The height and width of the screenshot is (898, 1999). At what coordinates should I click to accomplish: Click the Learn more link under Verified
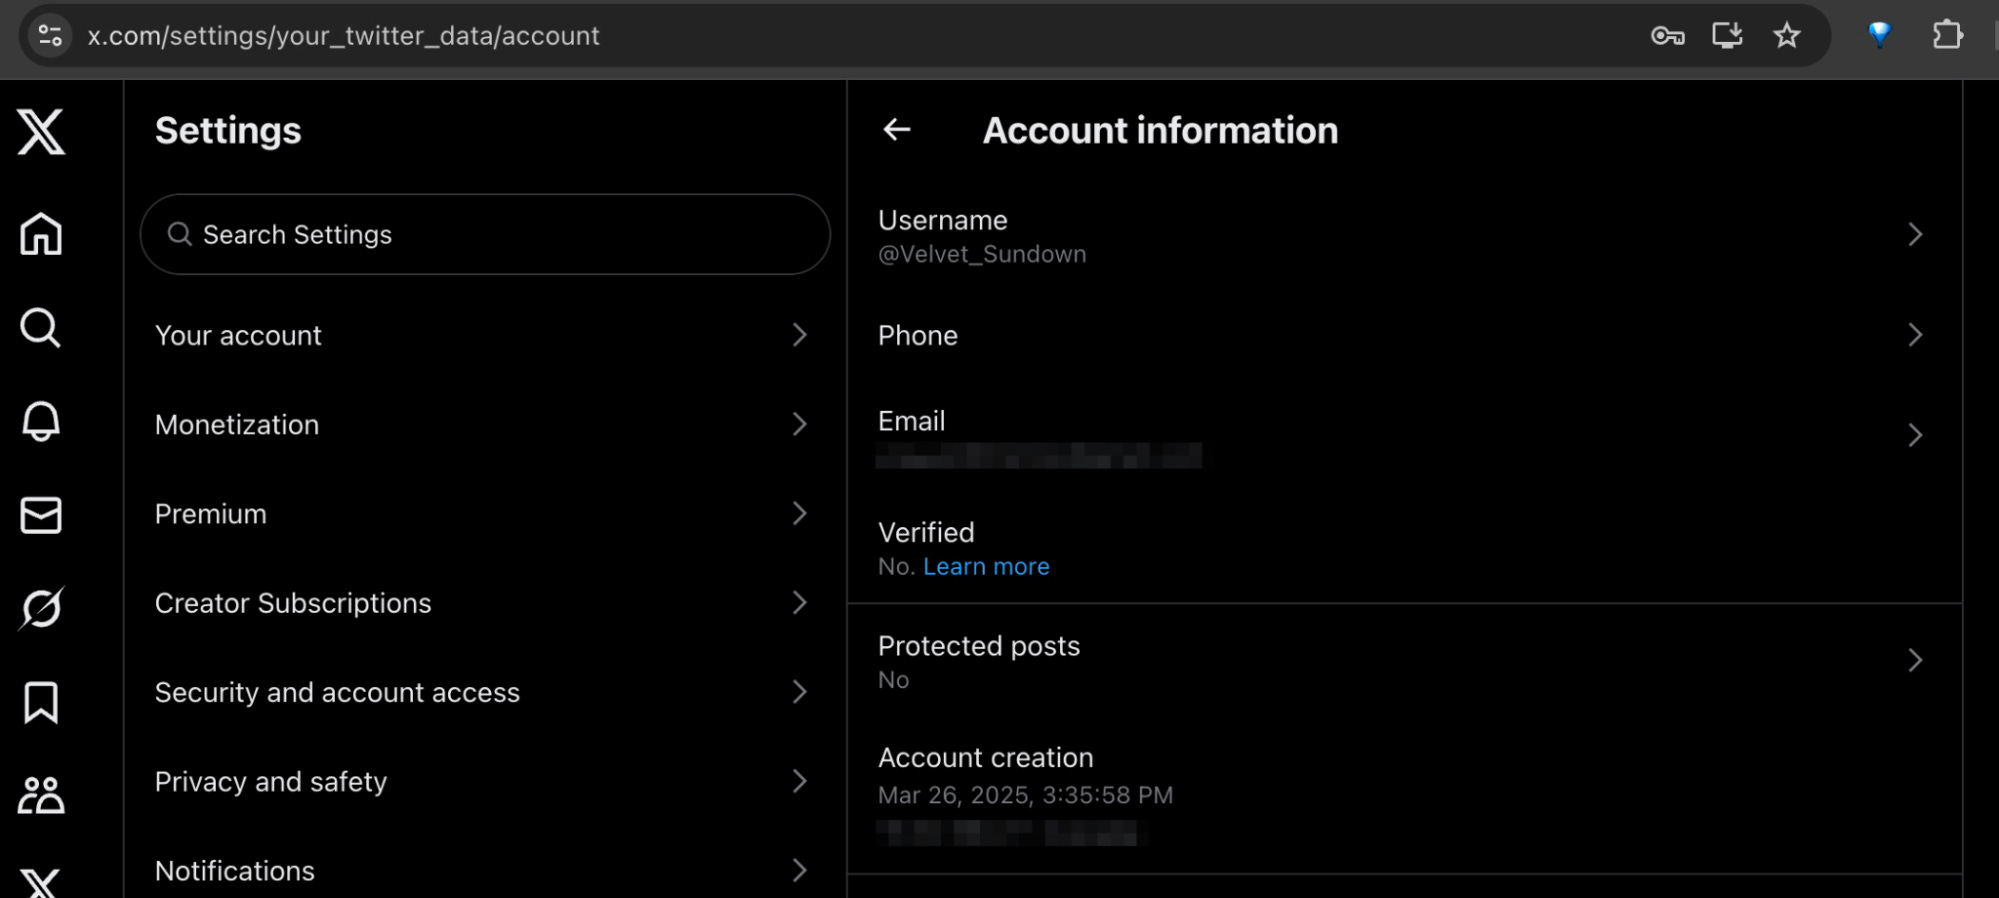pos(986,567)
